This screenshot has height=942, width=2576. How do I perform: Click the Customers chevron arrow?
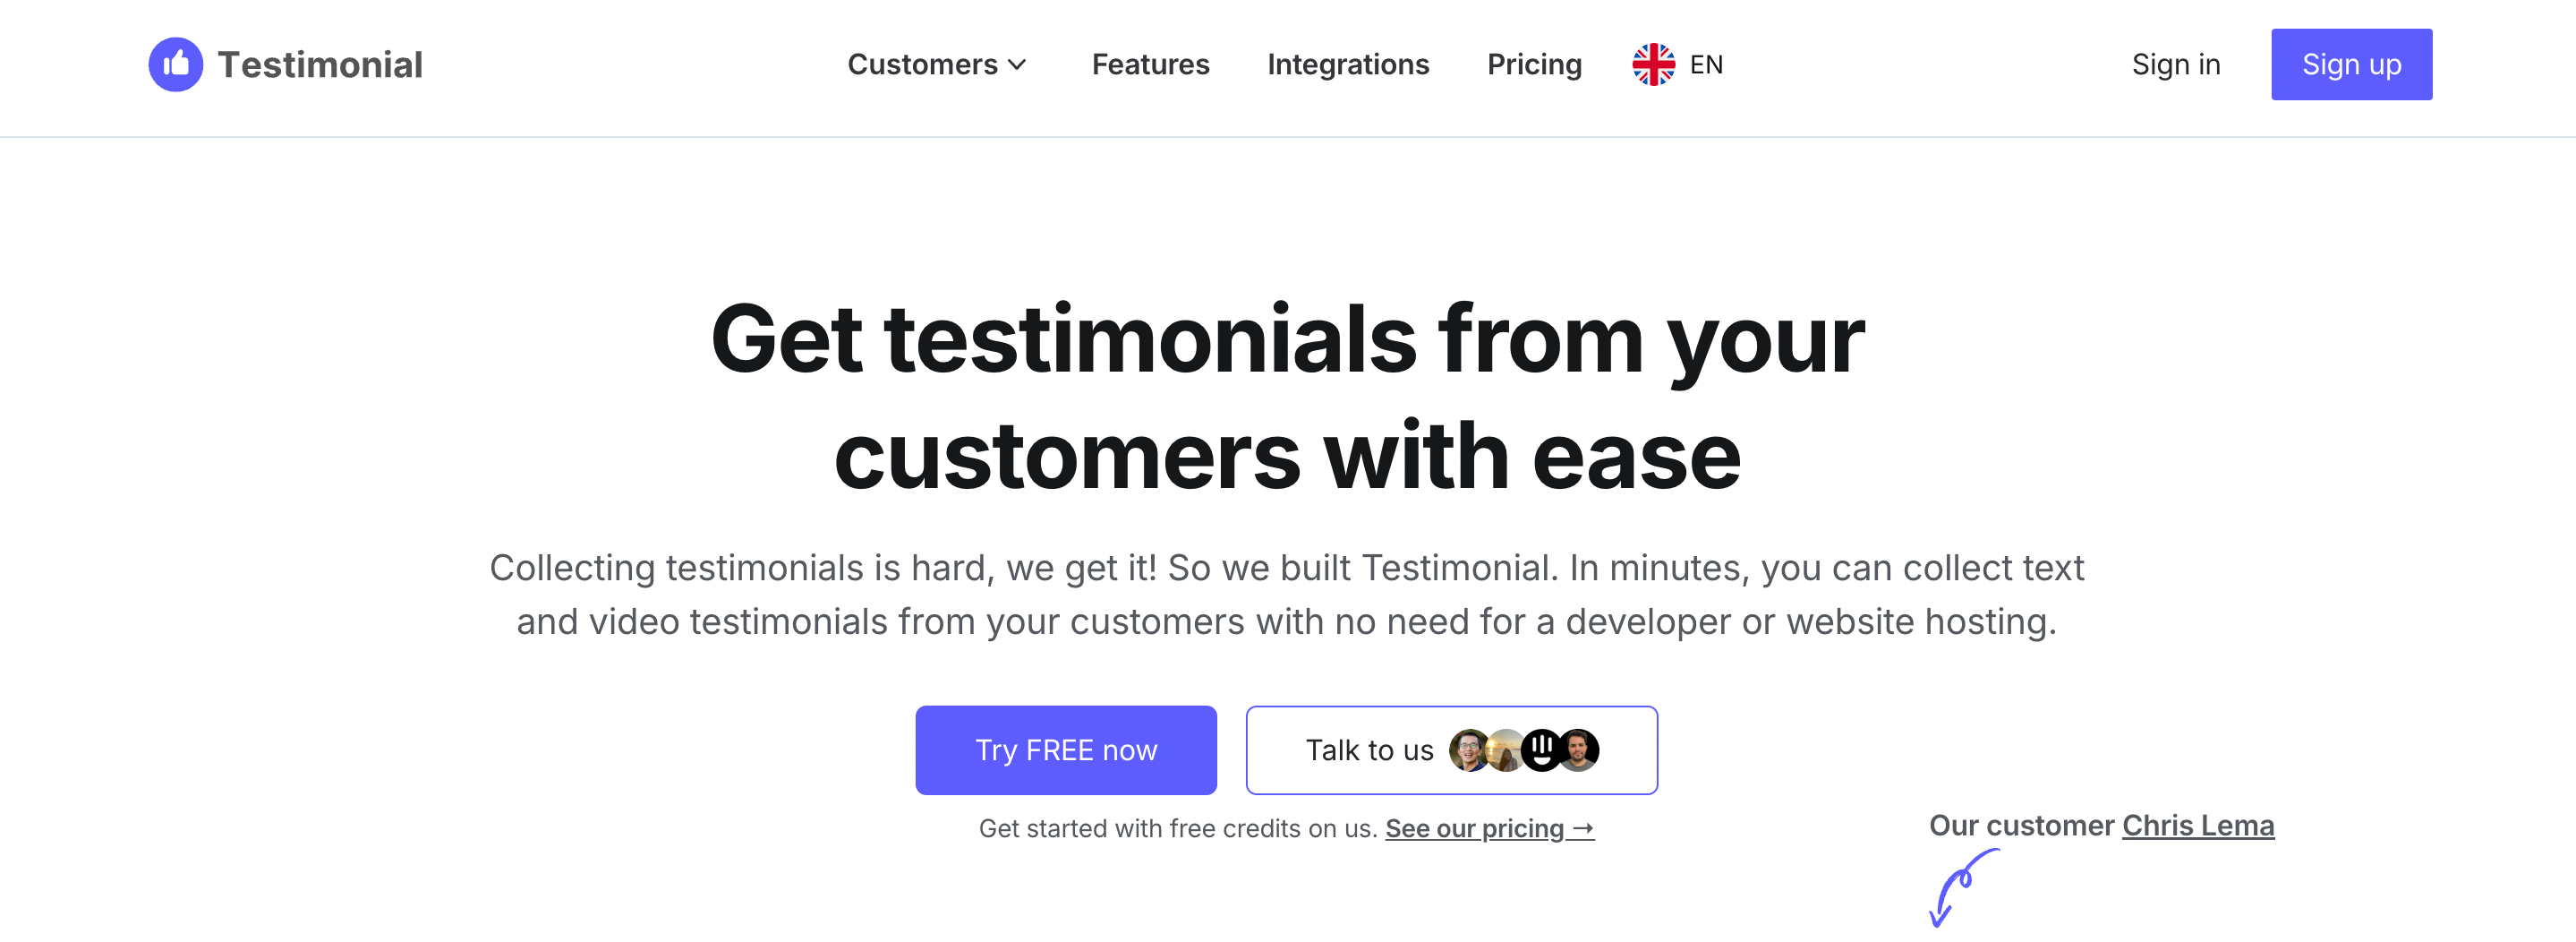1017,65
